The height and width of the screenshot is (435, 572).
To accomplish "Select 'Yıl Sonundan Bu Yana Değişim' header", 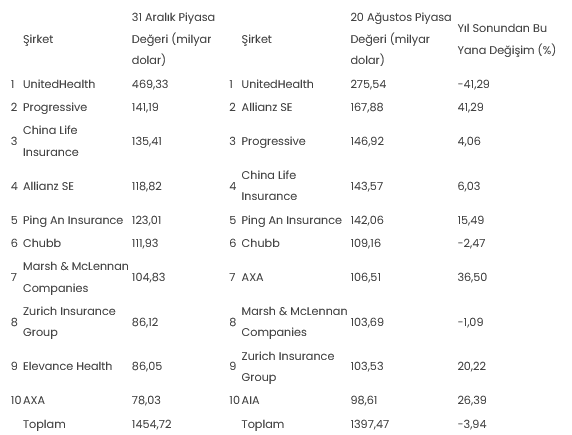I will click(506, 39).
